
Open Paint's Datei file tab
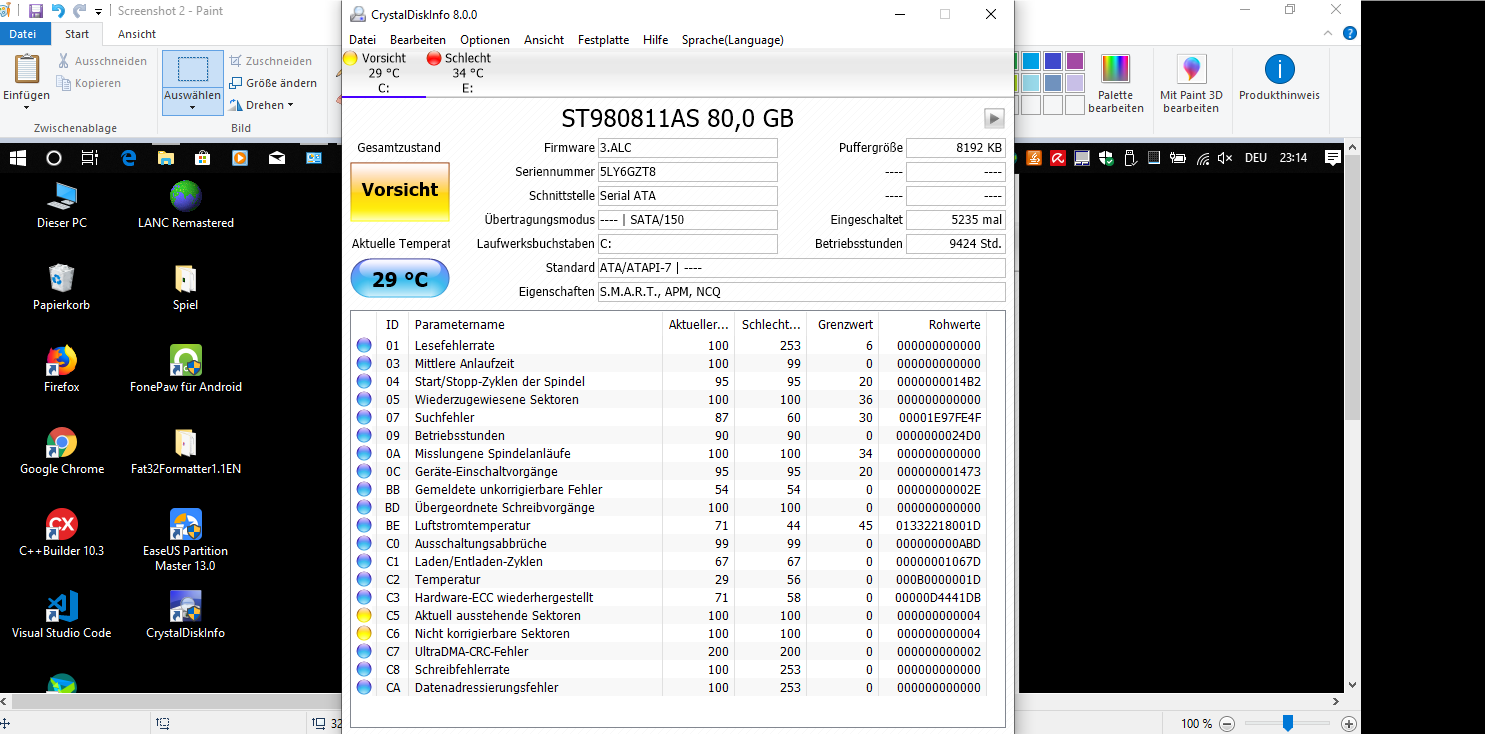coord(23,34)
